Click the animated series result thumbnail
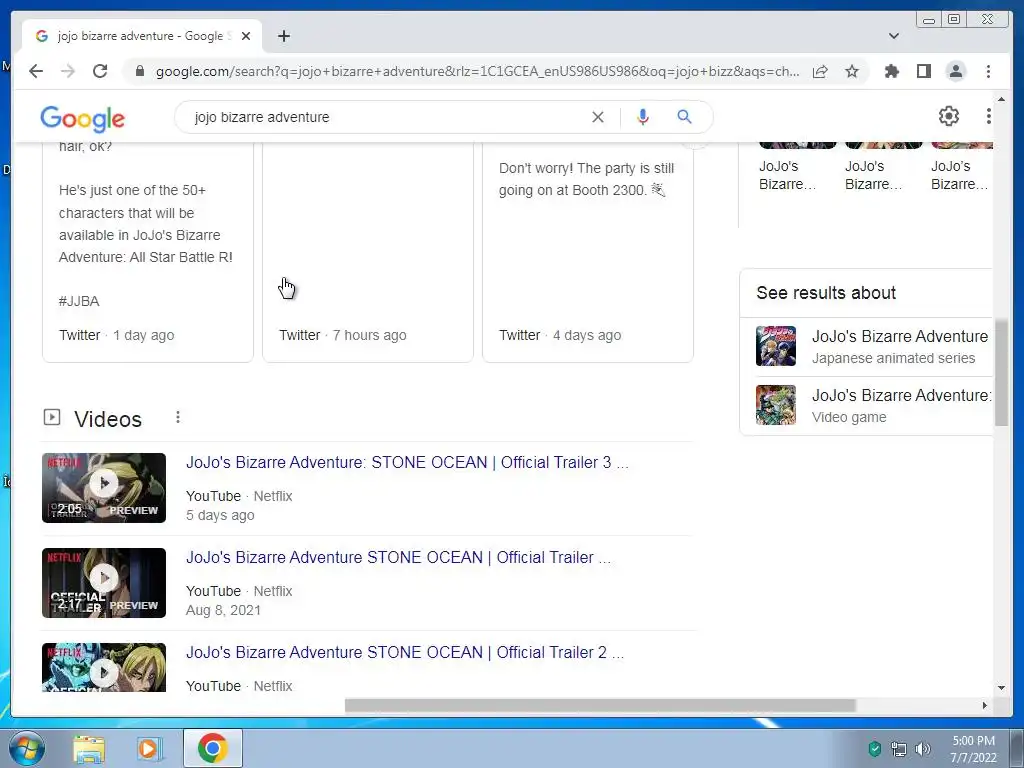The image size is (1024, 768). [776, 346]
